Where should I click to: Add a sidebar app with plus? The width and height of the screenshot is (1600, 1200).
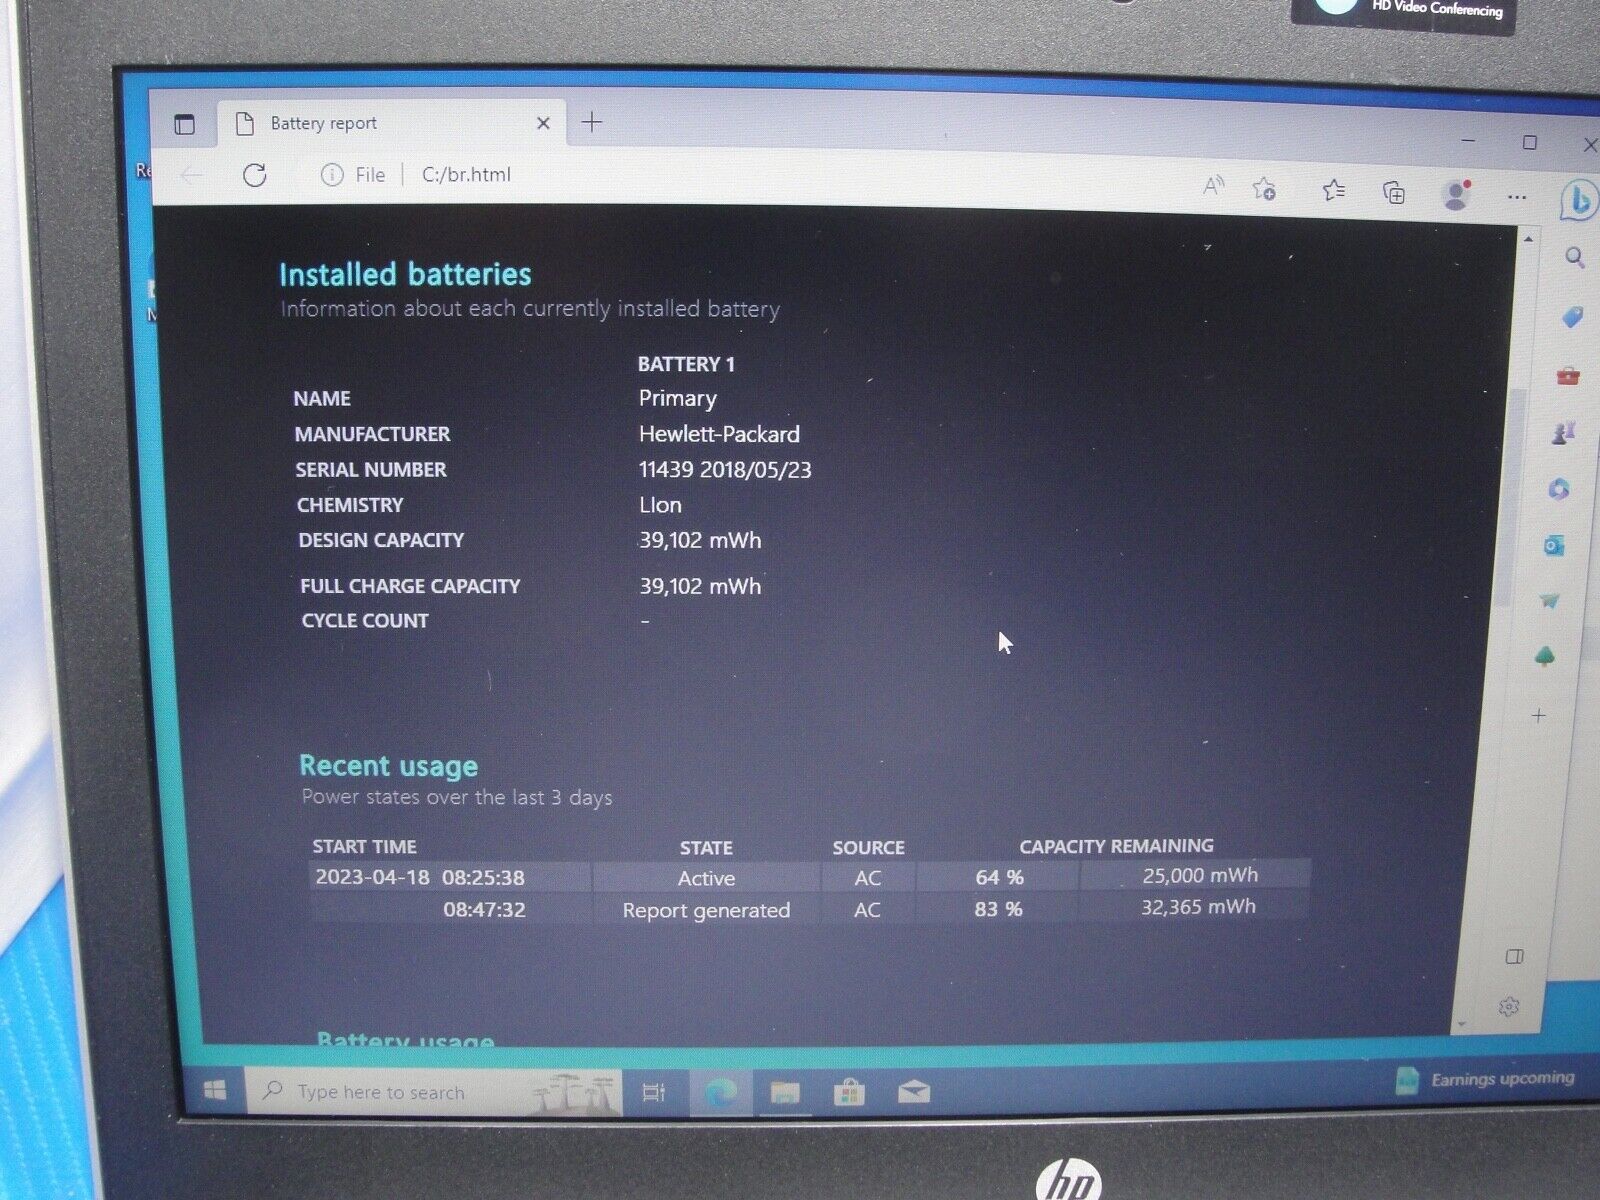click(x=1539, y=716)
